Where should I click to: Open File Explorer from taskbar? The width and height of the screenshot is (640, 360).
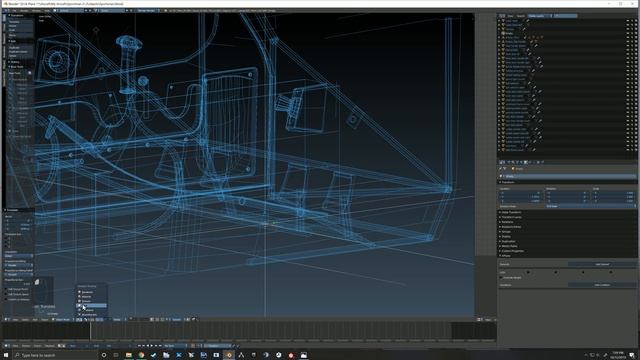pyautogui.click(x=129, y=355)
